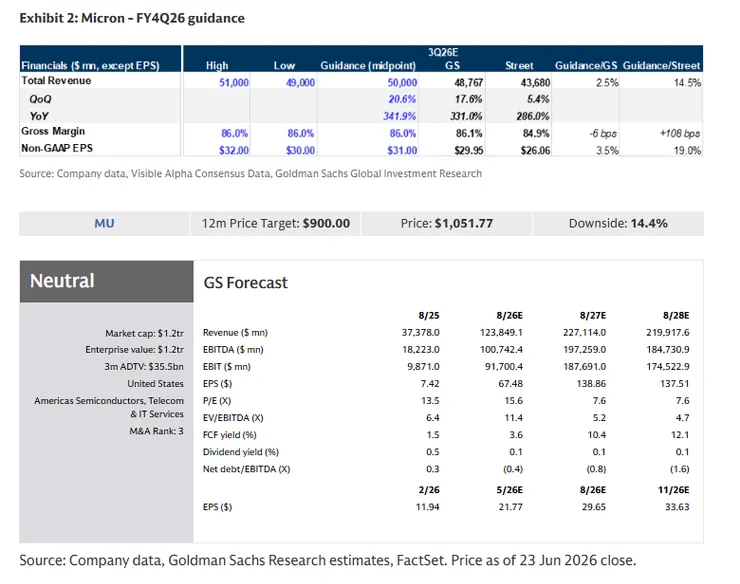Select the QoQ midpoint value 20.6%
The image size is (740, 584).
[402, 99]
